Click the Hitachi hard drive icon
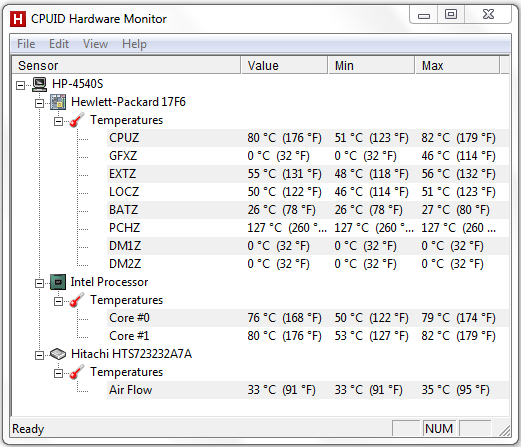 pos(58,354)
